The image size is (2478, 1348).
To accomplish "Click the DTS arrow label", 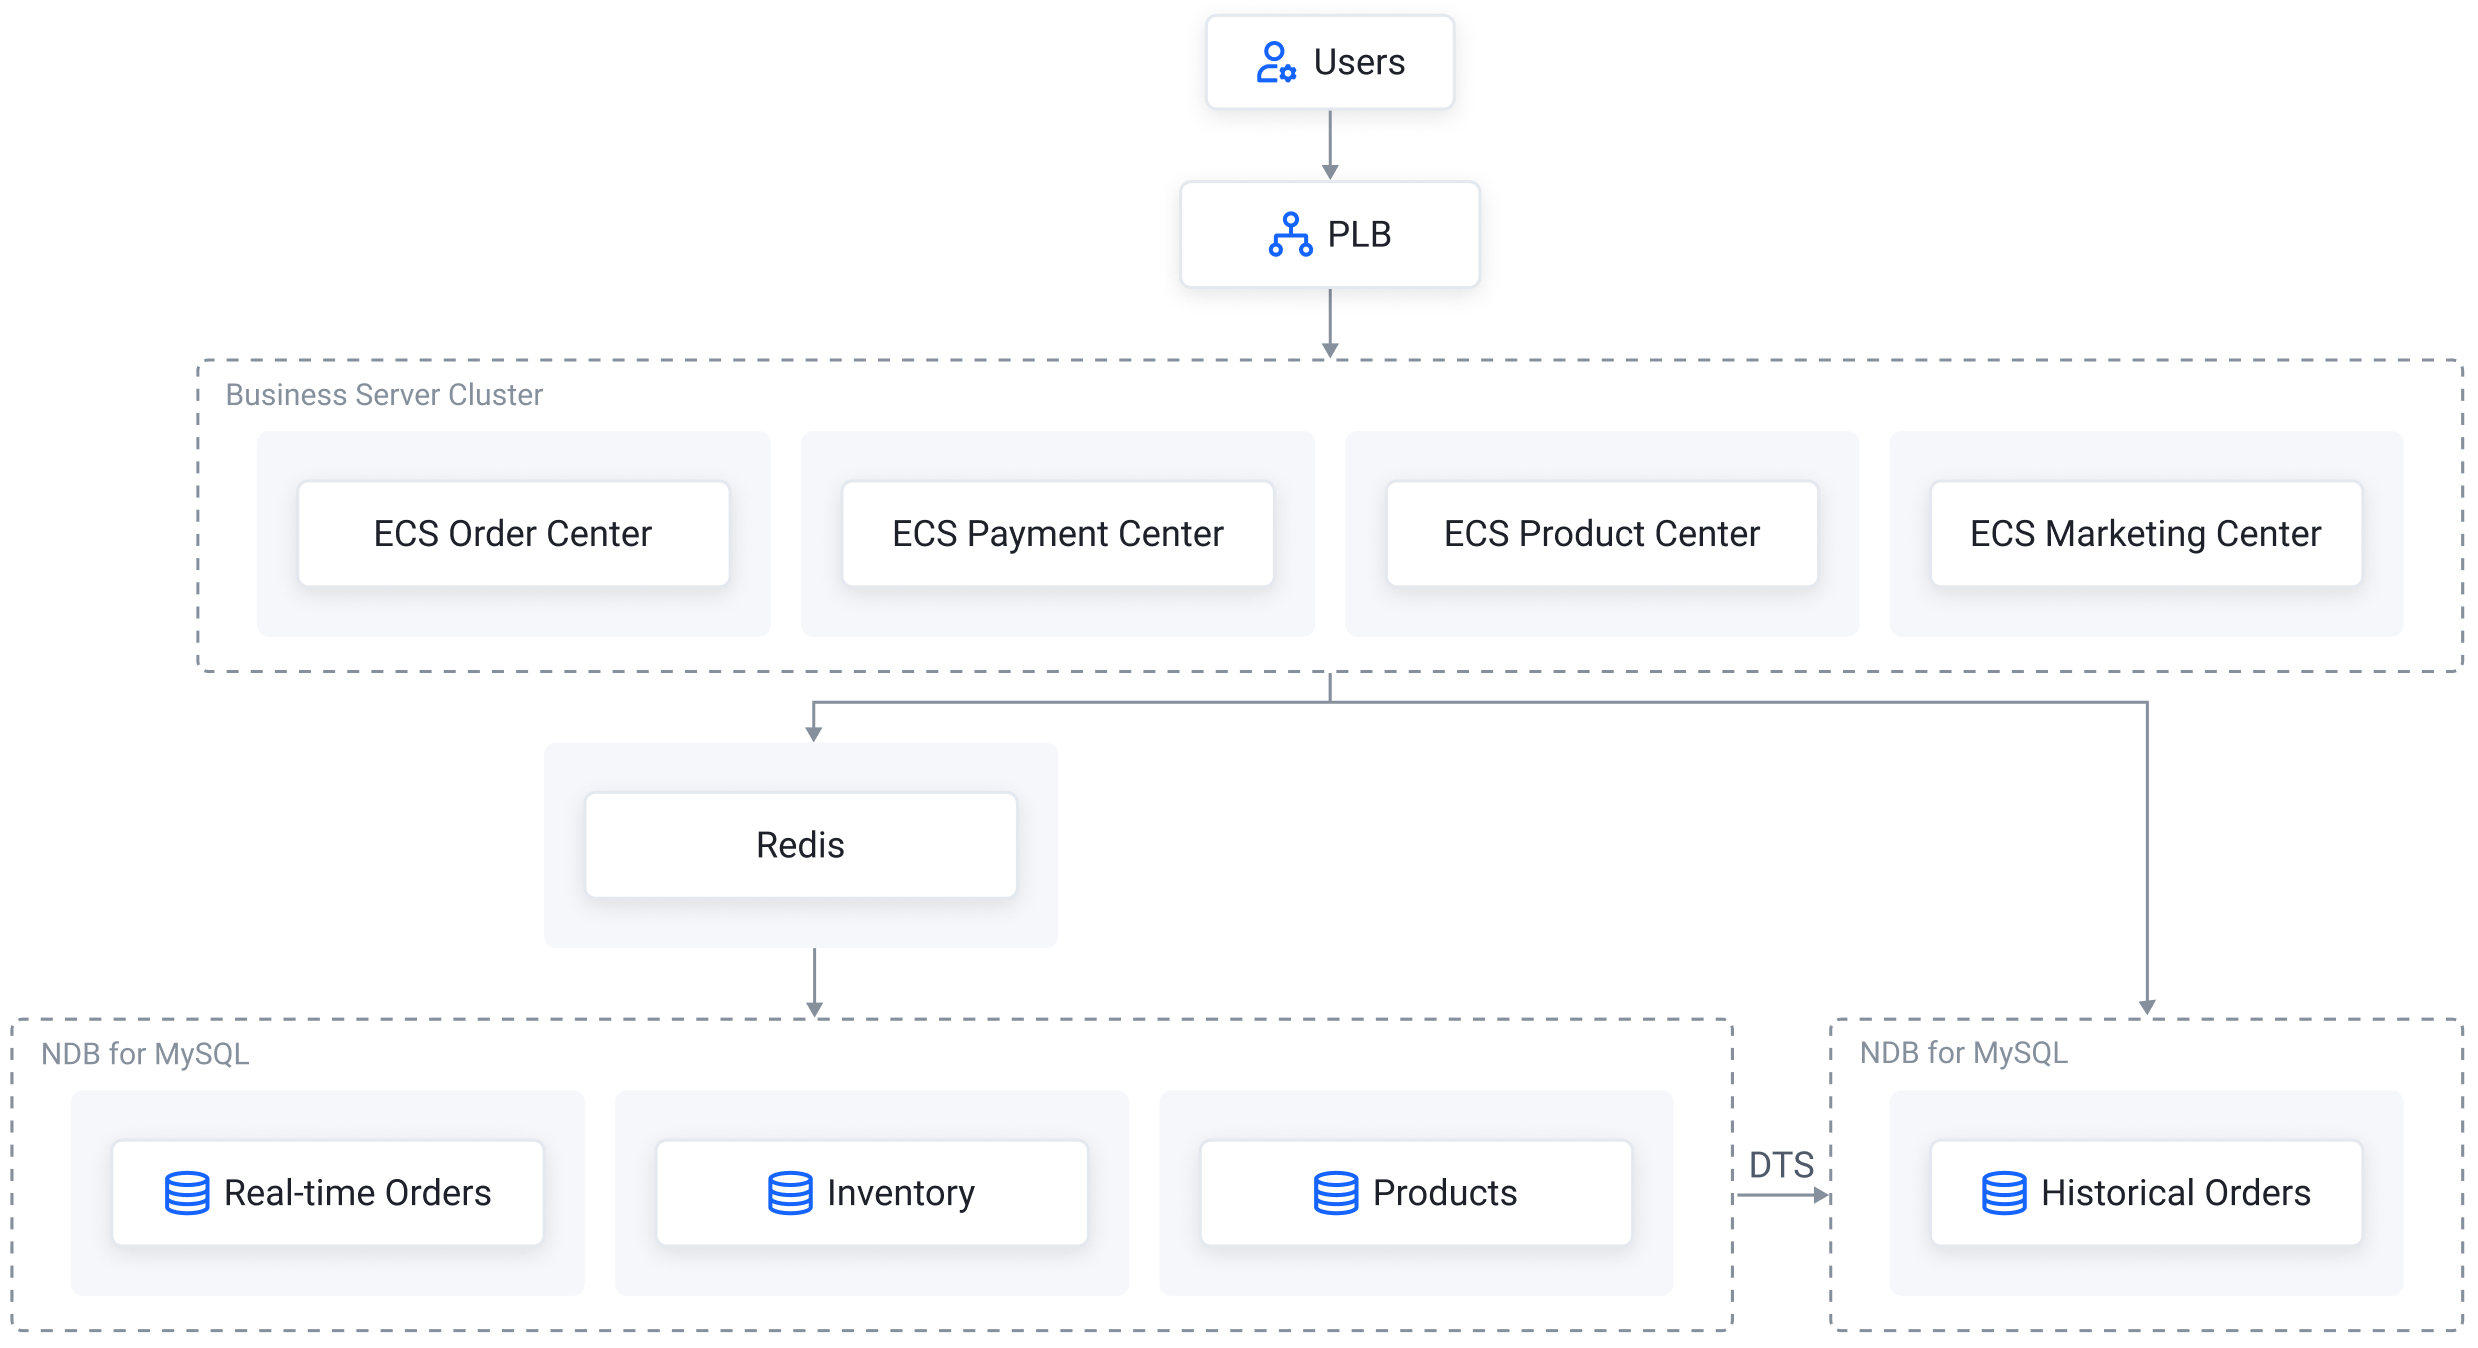I will click(x=1781, y=1165).
